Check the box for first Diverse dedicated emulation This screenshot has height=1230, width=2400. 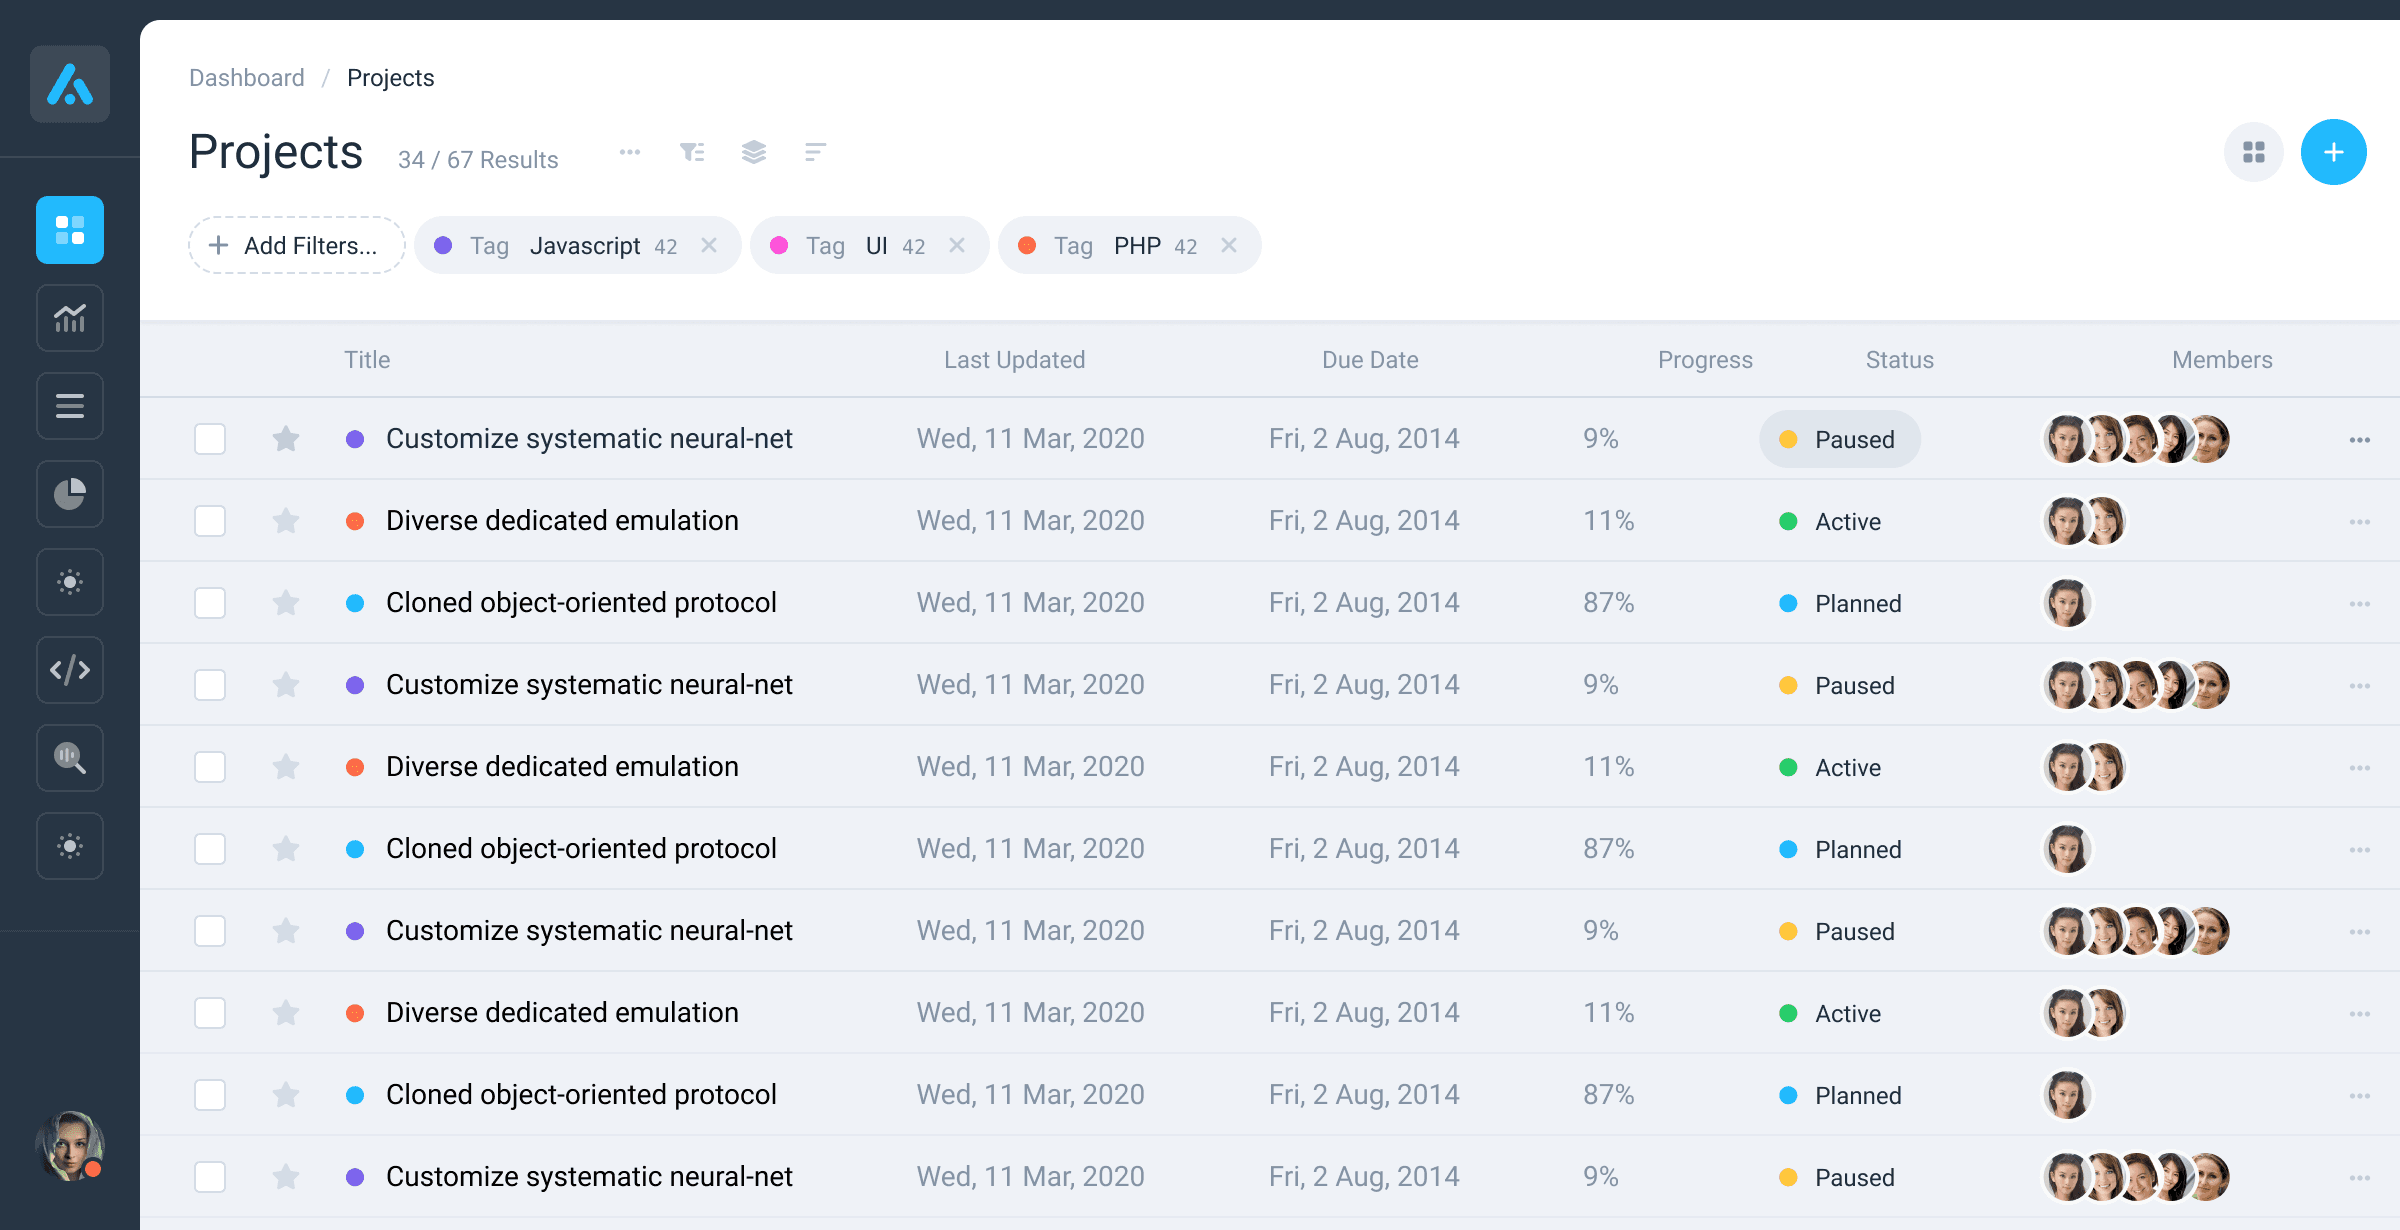click(210, 521)
